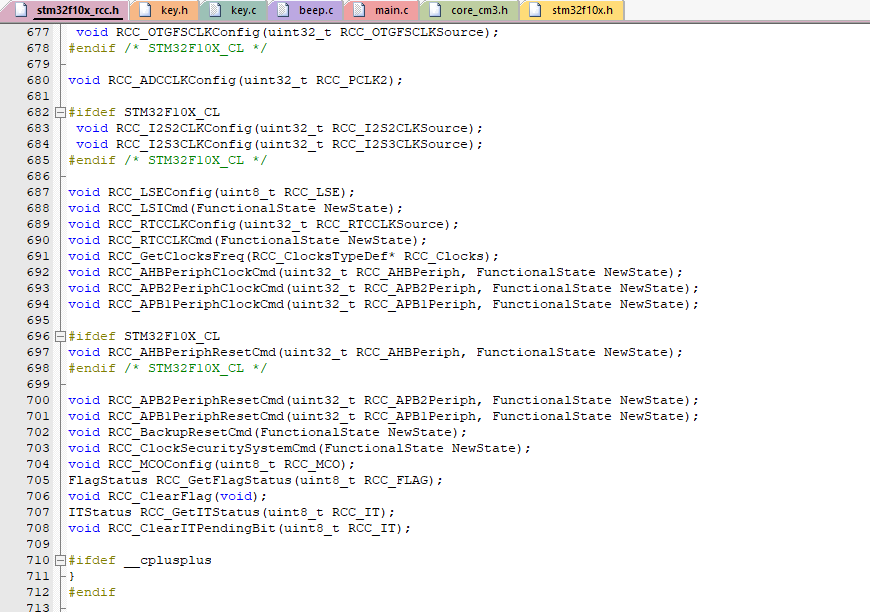Click RCC_RTCCLKConfig function name
870x612 pixels.
pos(172,225)
